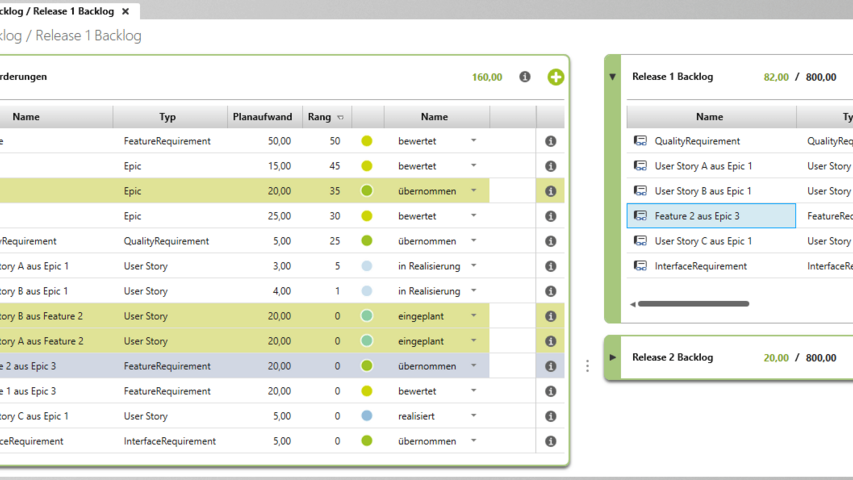Open info icon for FeatureRequirement 50,00 row
The image size is (853, 480).
[550, 142]
